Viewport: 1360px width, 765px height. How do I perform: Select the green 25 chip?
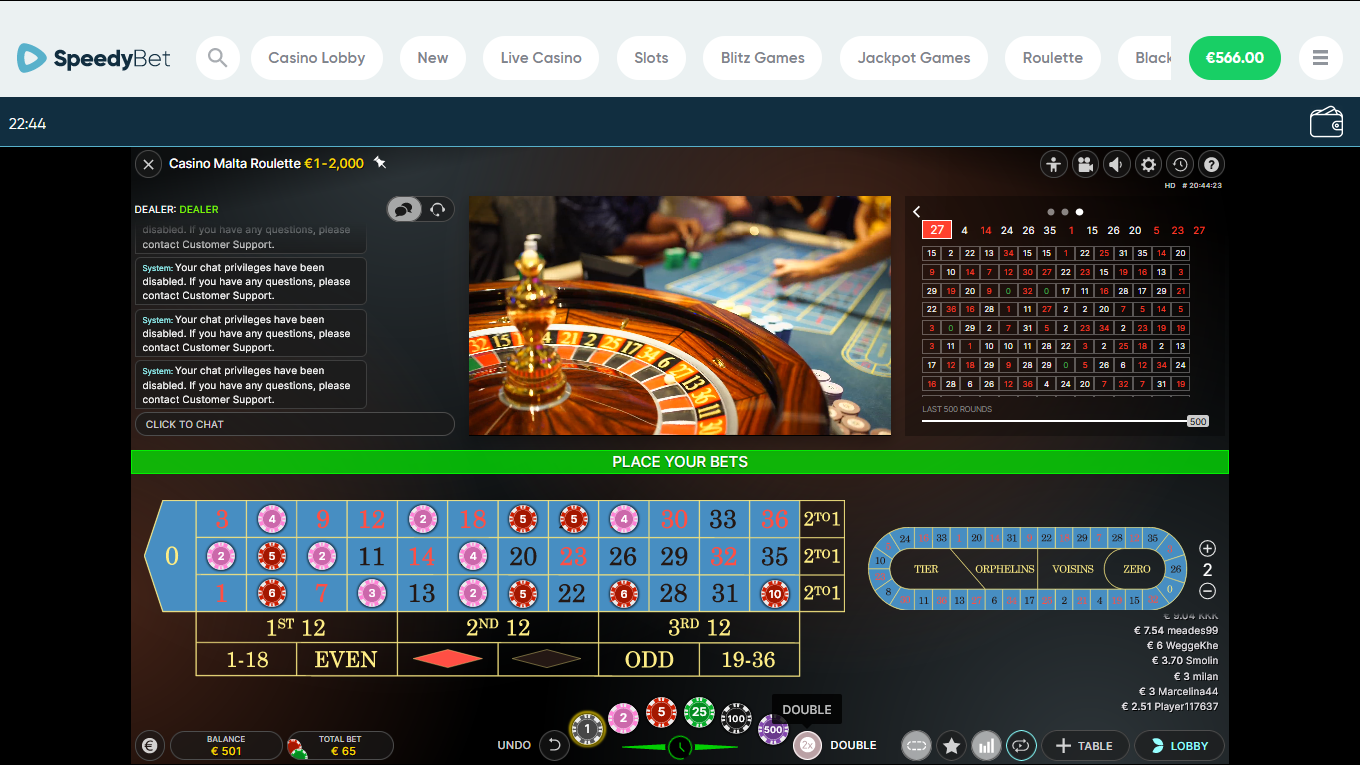[x=699, y=713]
